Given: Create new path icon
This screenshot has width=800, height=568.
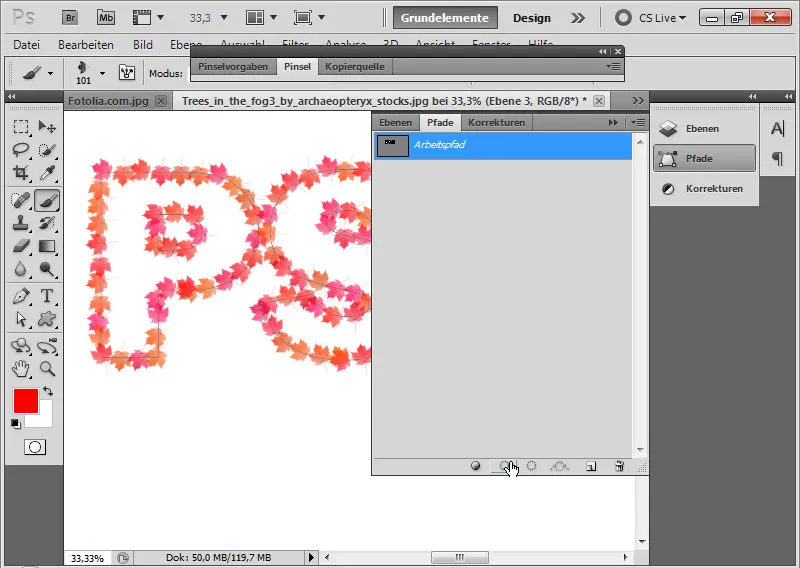Looking at the screenshot, I should [591, 466].
